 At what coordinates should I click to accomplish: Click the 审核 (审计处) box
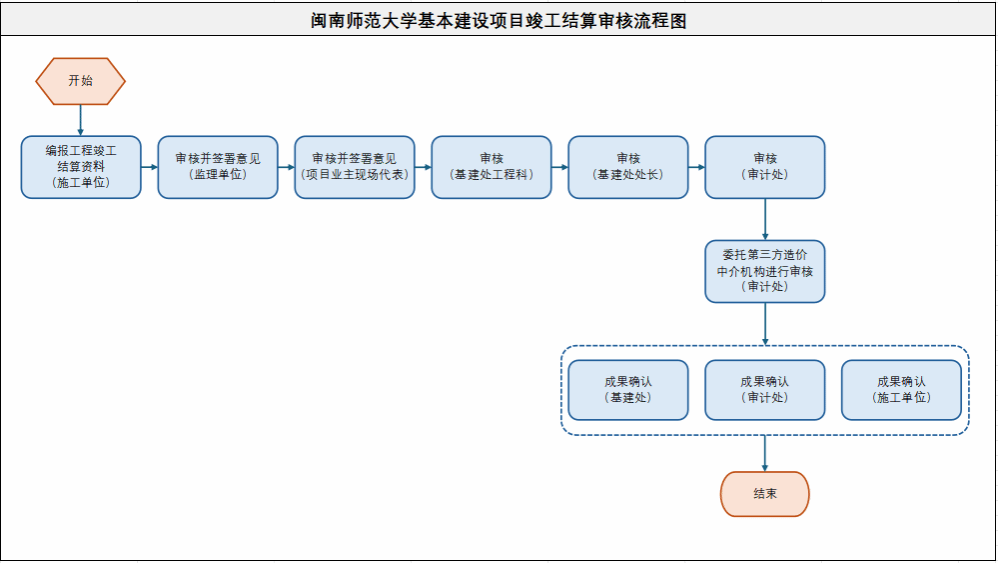pos(765,167)
